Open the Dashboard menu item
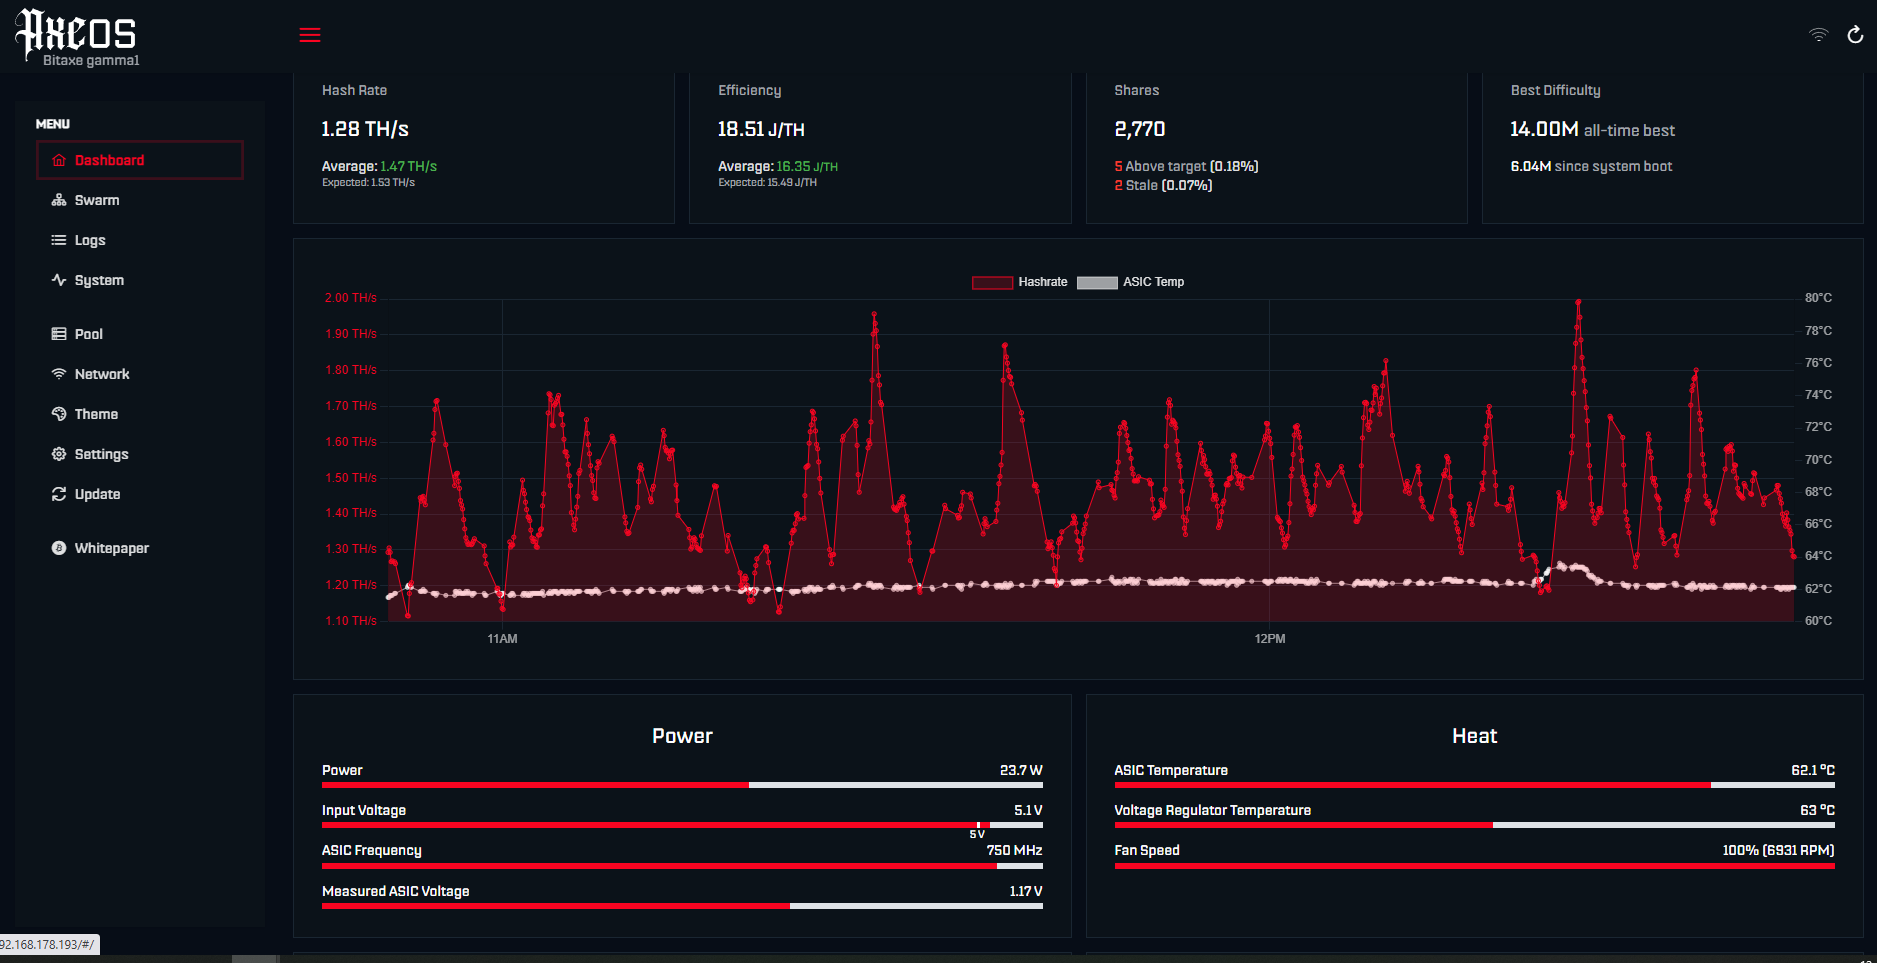This screenshot has height=963, width=1877. pyautogui.click(x=140, y=160)
